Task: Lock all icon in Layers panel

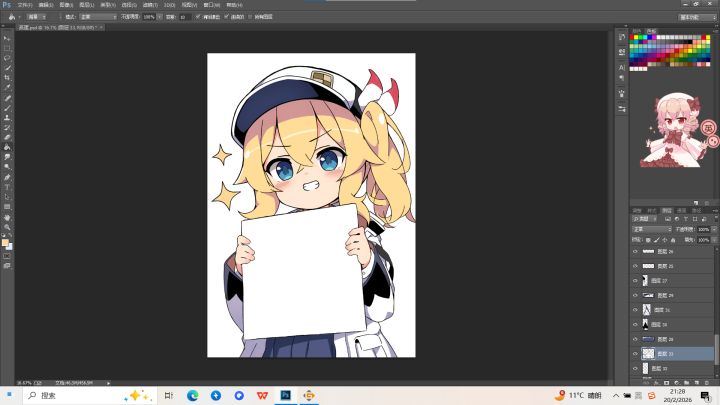Action: coord(673,240)
